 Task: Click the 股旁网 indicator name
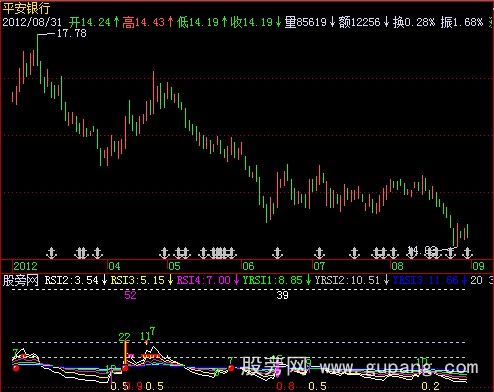21,280
